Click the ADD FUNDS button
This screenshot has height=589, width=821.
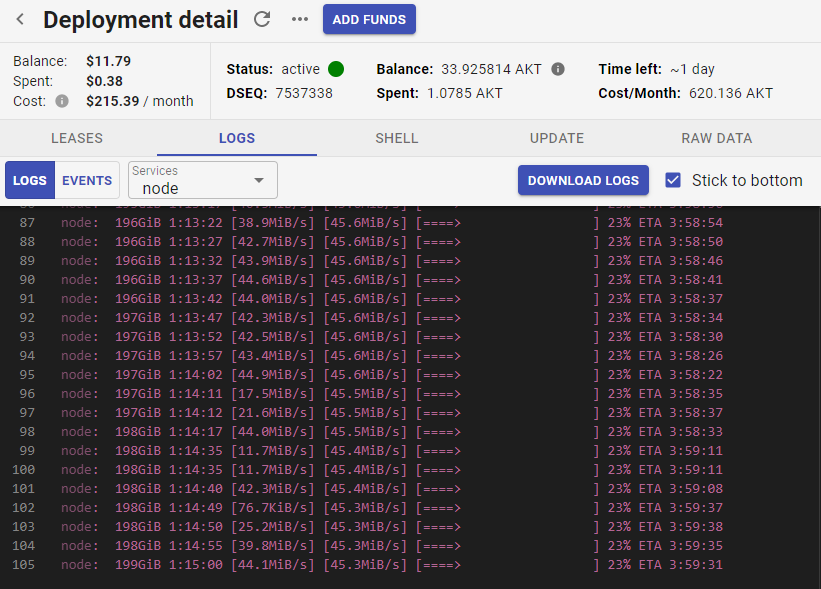point(369,19)
